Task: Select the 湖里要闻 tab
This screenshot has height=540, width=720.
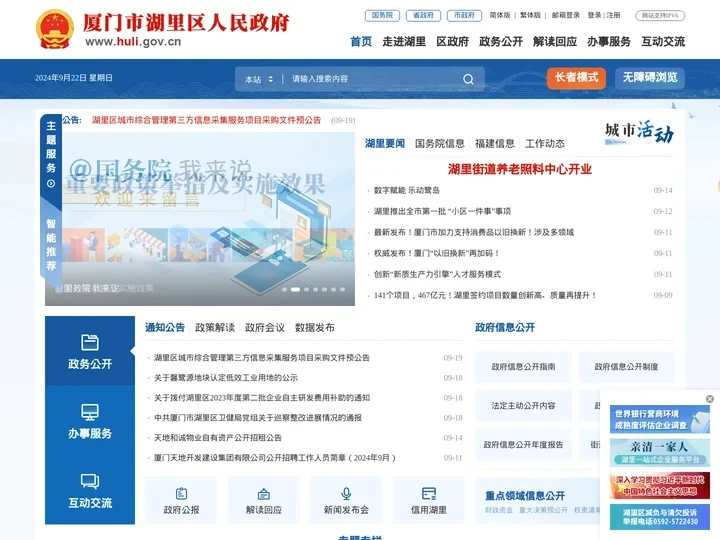Action: [385, 144]
